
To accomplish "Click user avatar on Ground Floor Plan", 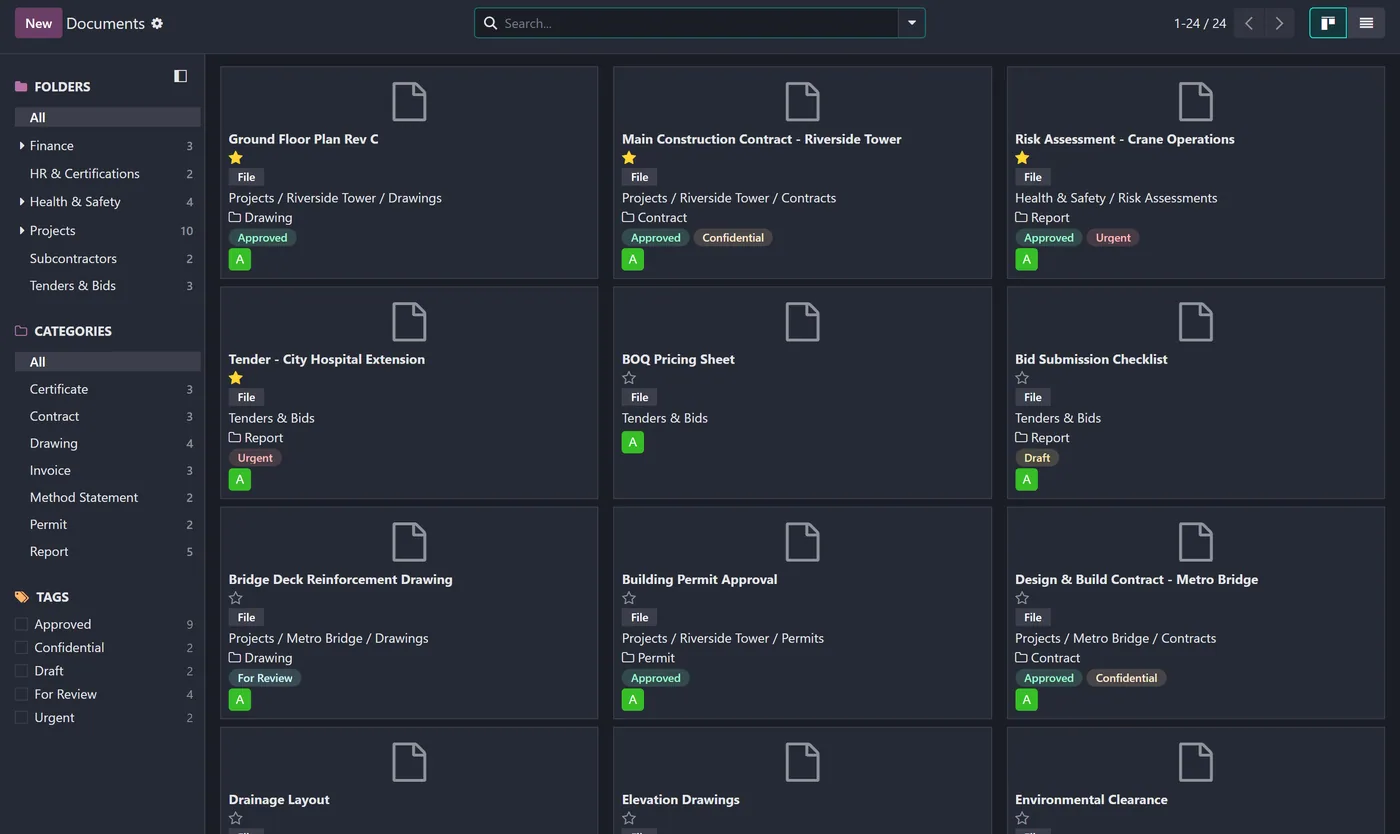I will click(239, 259).
